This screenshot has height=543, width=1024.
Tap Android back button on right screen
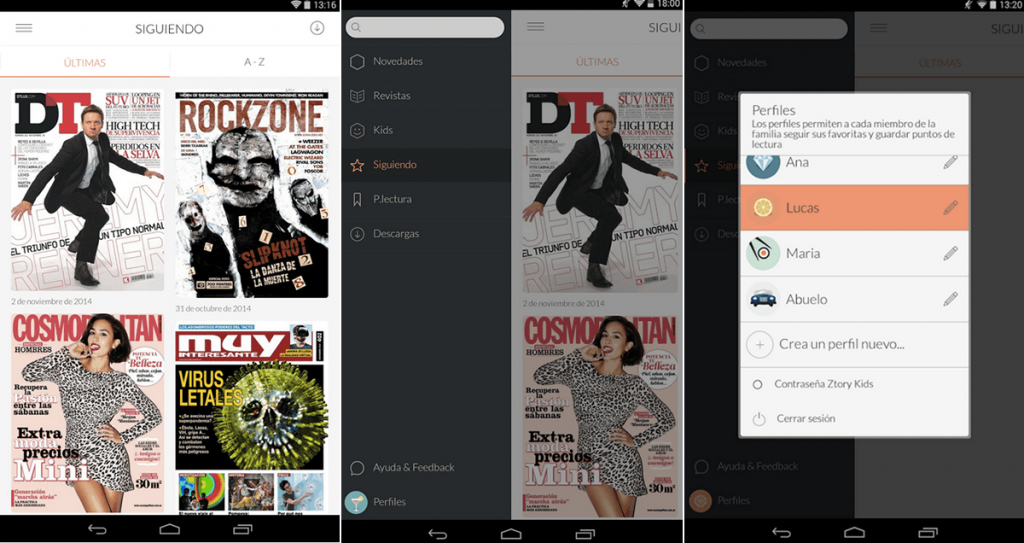click(x=781, y=533)
